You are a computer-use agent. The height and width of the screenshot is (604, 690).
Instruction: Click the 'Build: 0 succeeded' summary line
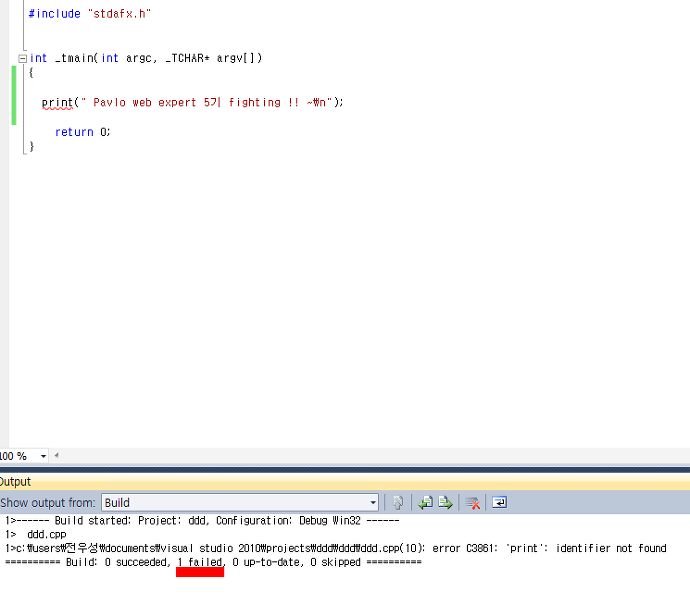[213, 562]
